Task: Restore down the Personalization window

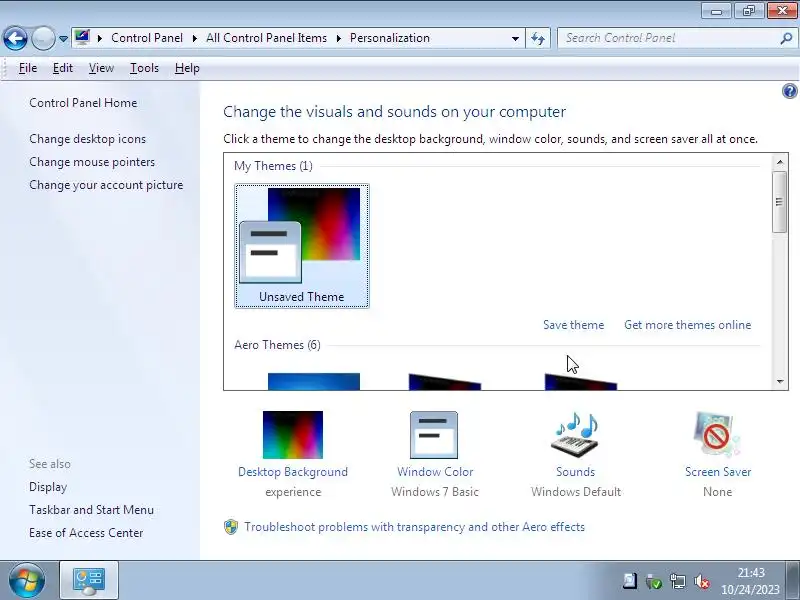Action: click(749, 11)
